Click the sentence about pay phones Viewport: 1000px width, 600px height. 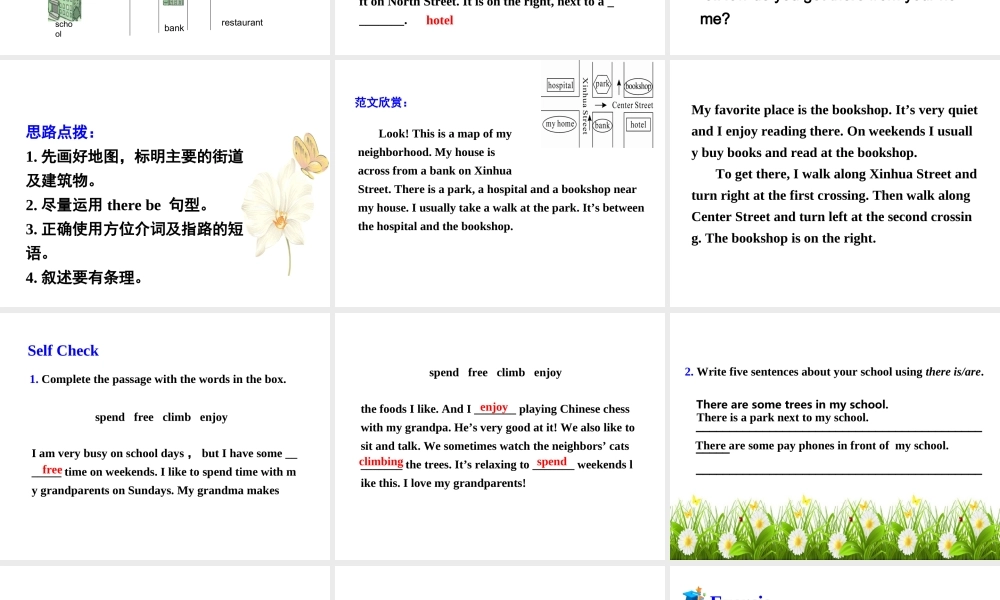point(822,446)
